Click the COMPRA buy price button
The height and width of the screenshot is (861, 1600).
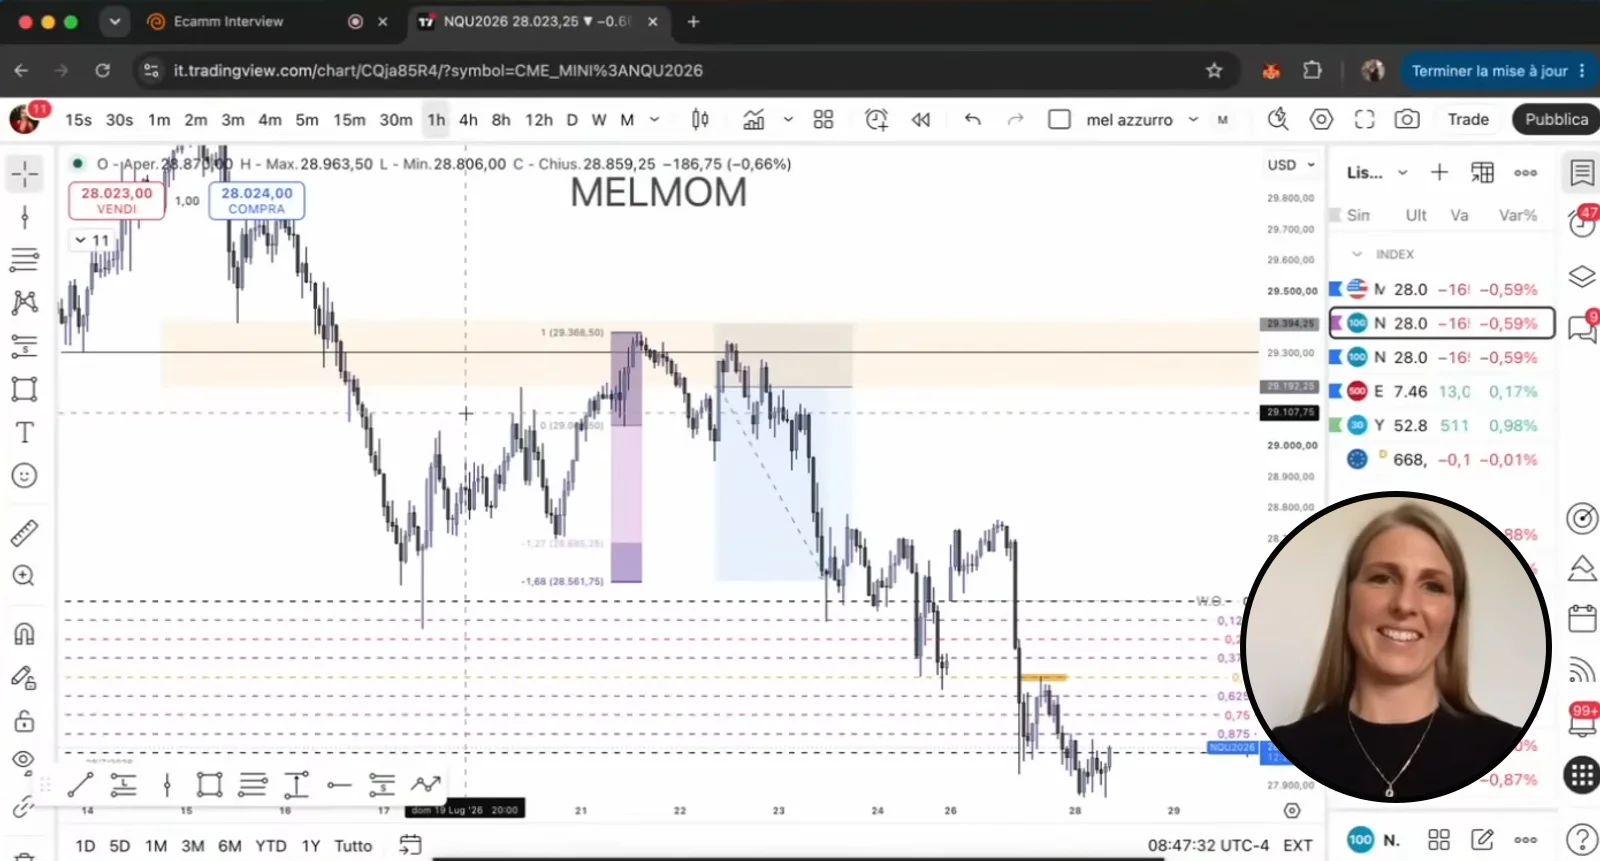257,200
